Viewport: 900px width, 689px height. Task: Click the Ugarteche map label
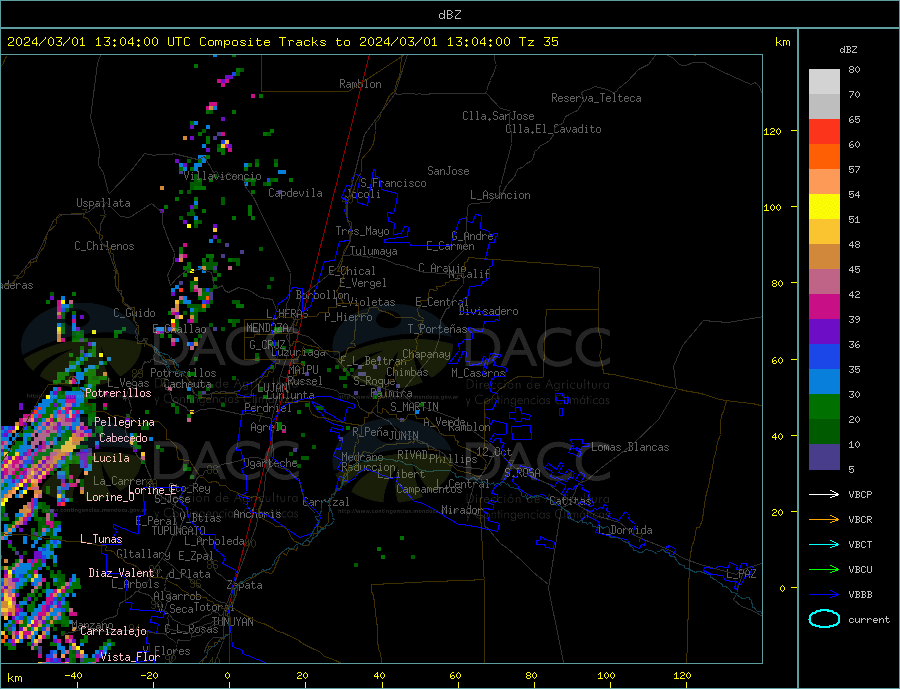coord(270,463)
